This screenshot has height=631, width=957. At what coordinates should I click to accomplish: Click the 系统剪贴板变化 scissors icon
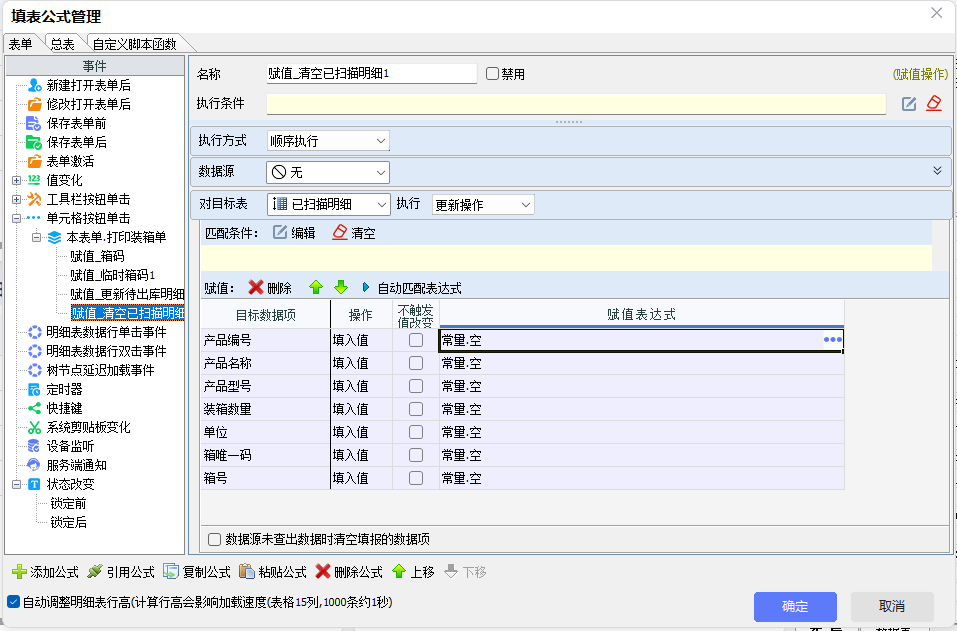[34, 427]
